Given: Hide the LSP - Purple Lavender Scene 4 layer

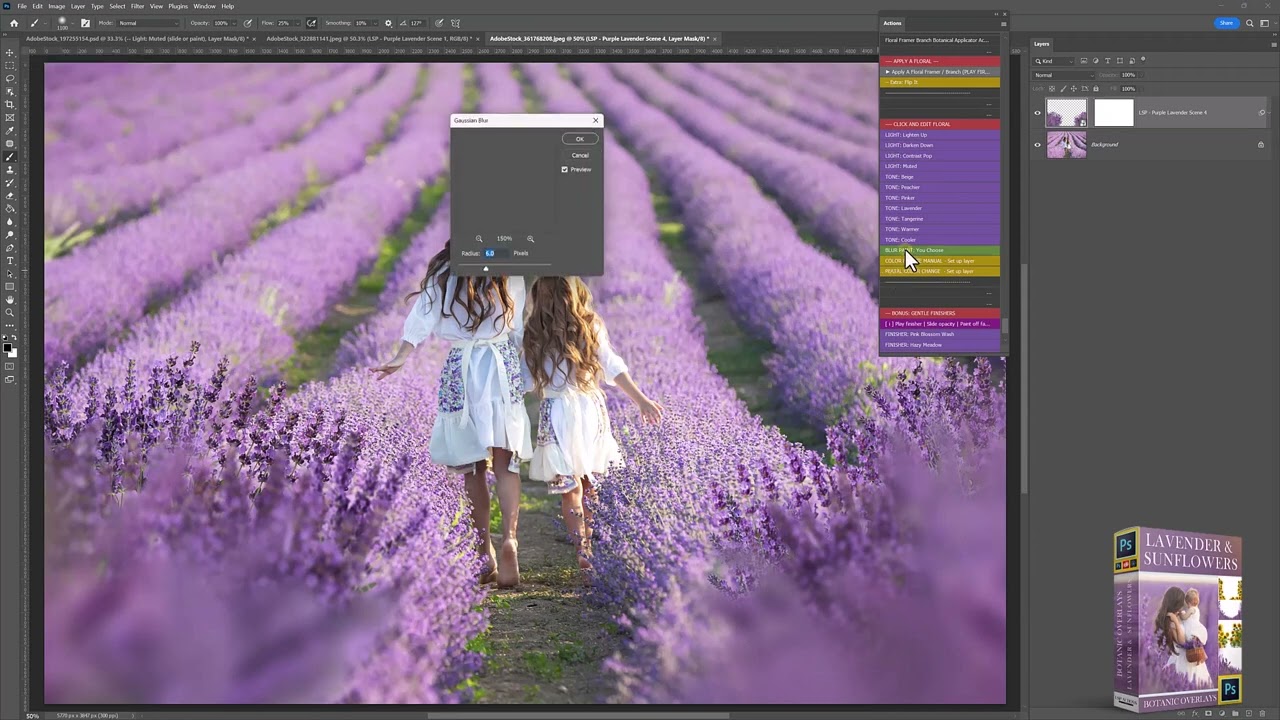Looking at the screenshot, I should [1037, 113].
